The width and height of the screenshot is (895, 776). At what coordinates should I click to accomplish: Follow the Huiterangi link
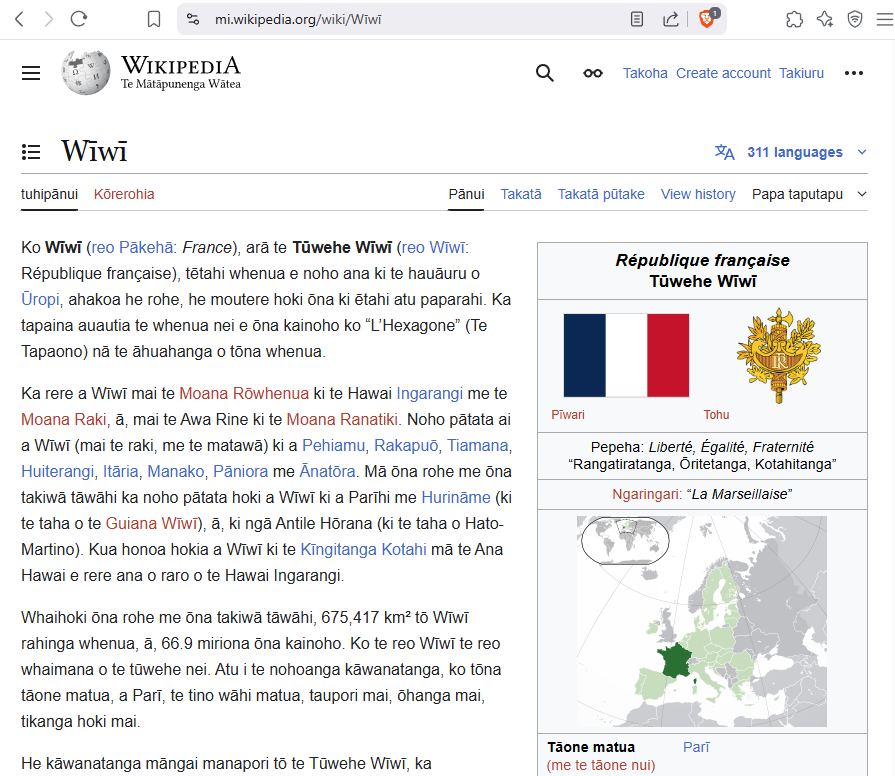click(x=58, y=472)
